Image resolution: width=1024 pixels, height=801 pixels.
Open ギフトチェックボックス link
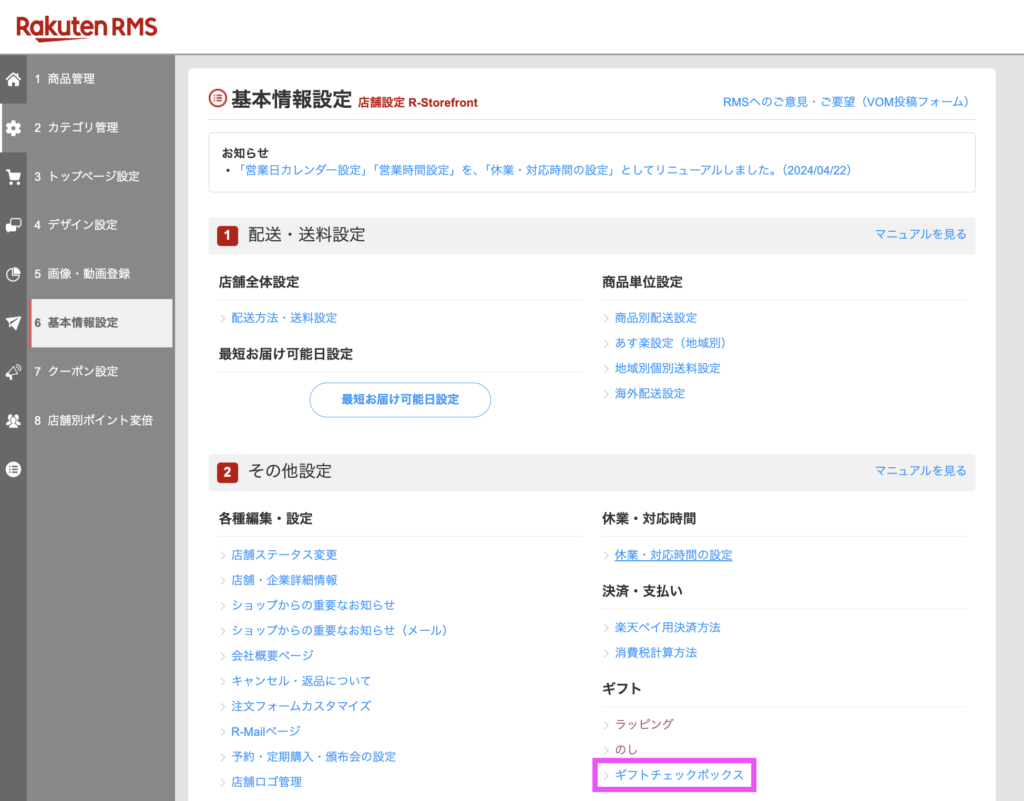pos(679,775)
